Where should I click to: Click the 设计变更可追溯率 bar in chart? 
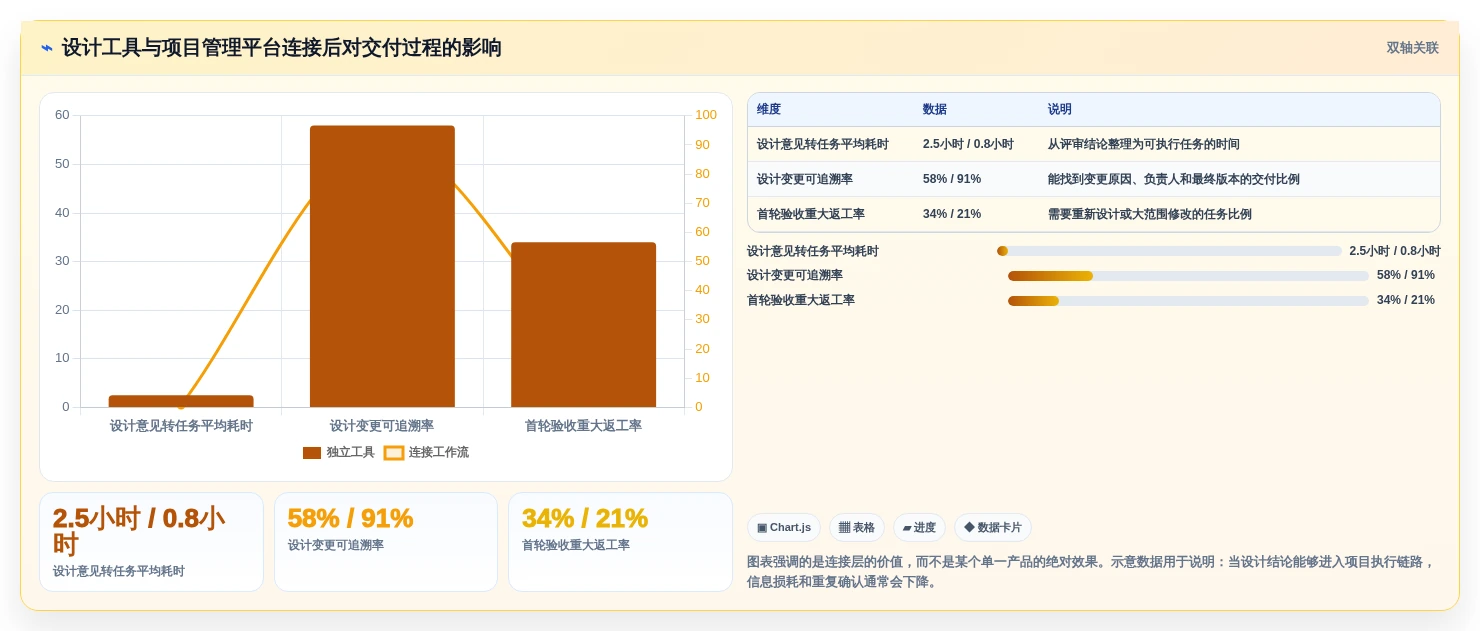382,266
